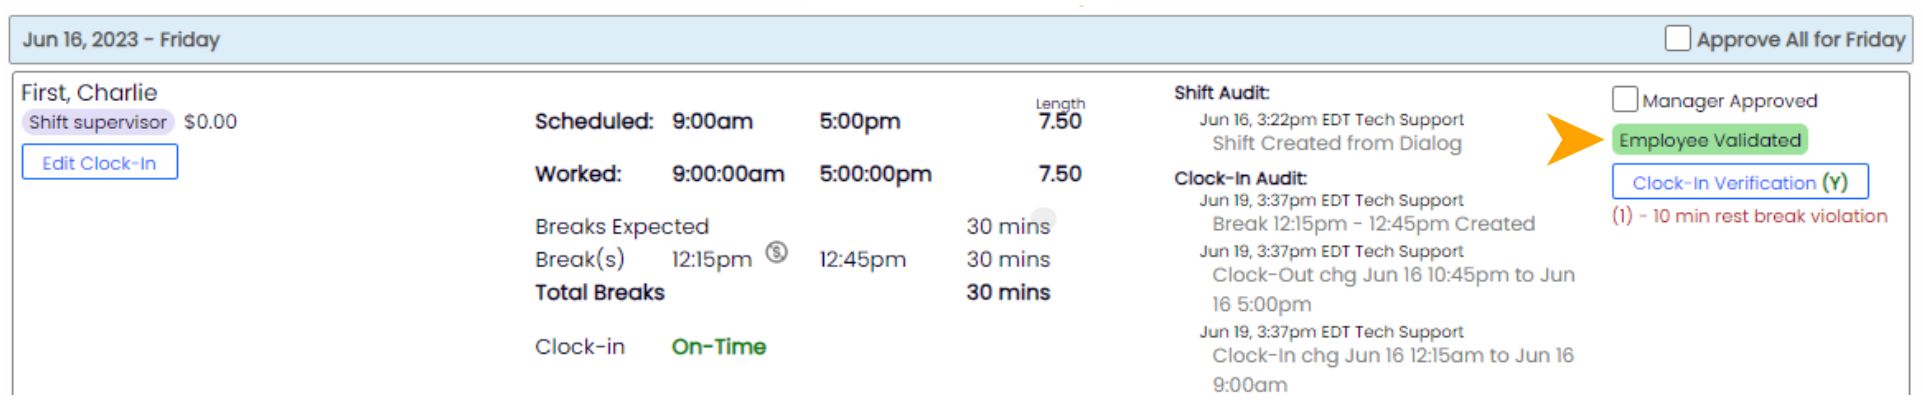
Task: Click employee name First, Charlie
Action: [x=89, y=93]
